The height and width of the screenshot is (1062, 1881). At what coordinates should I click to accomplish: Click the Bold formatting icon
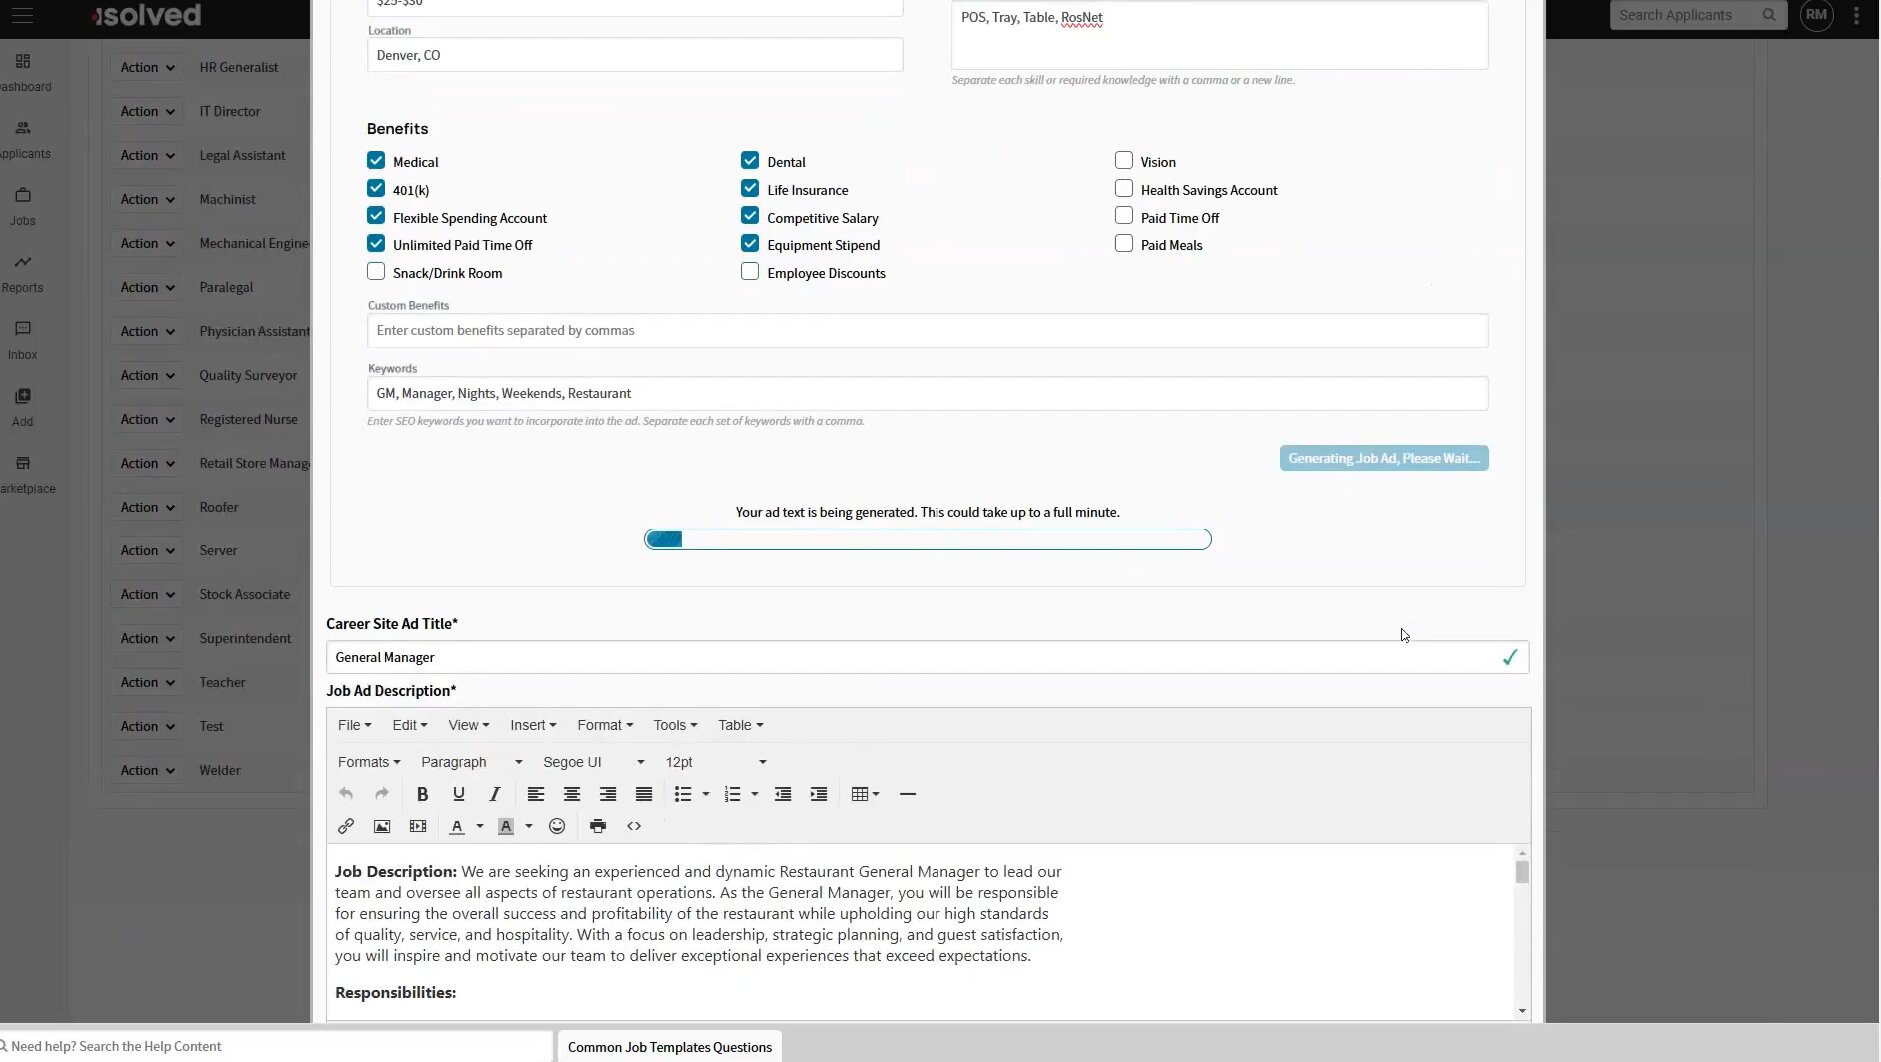(x=422, y=794)
